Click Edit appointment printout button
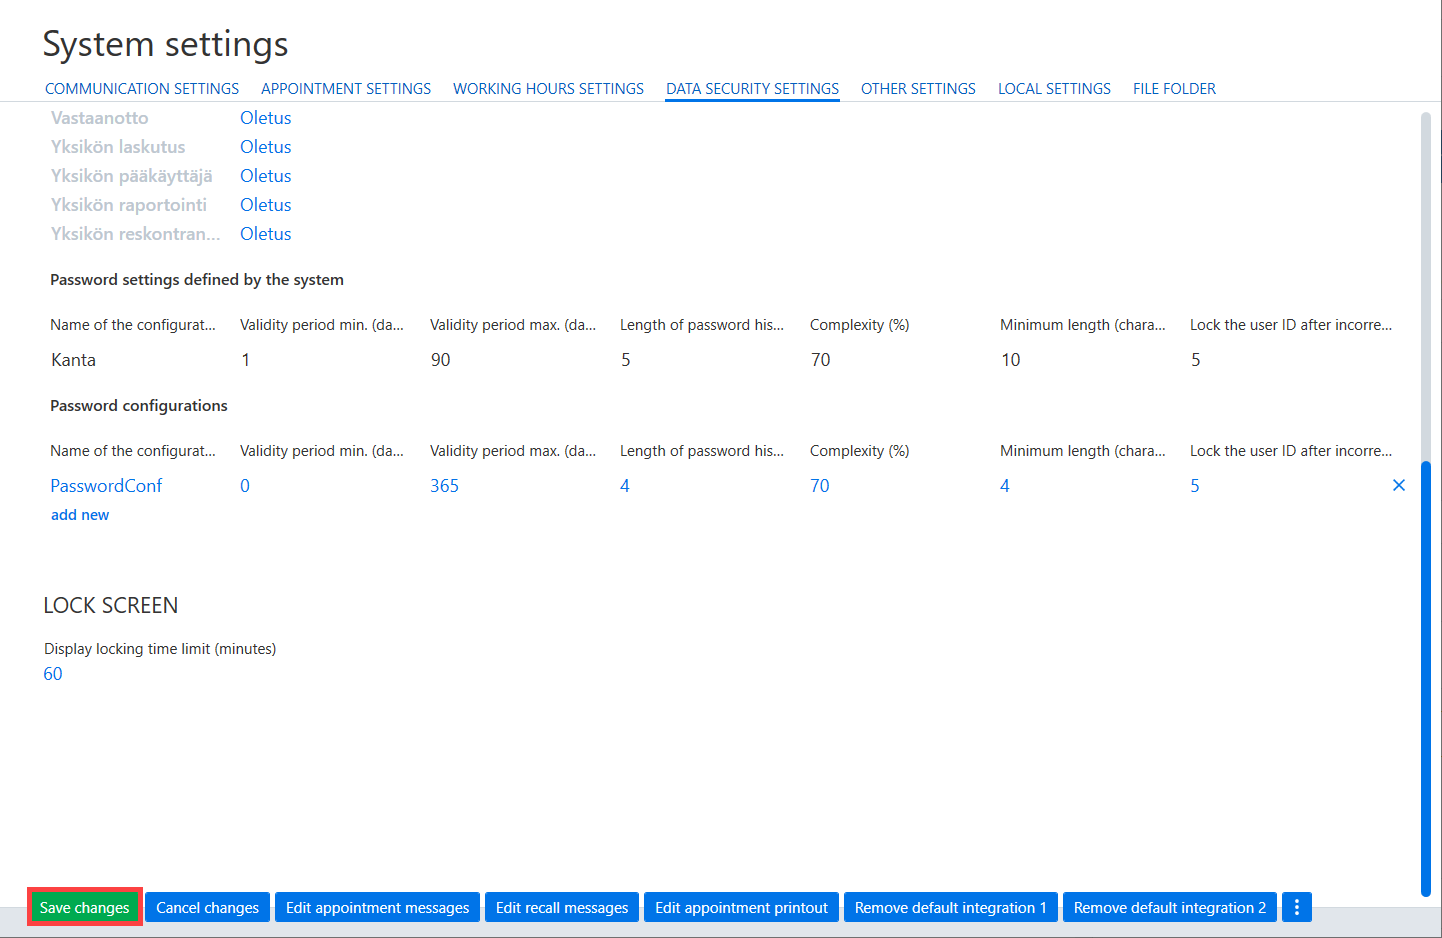Viewport: 1442px width, 938px height. click(741, 907)
